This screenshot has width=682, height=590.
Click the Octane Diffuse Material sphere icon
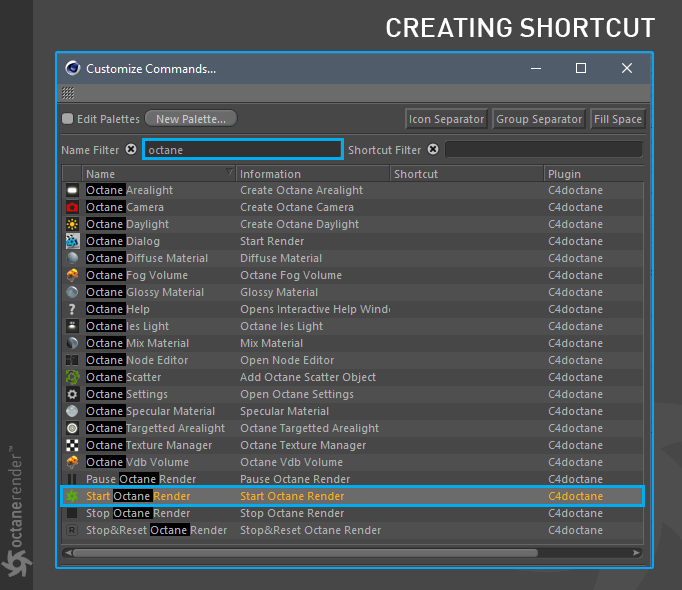click(x=72, y=258)
